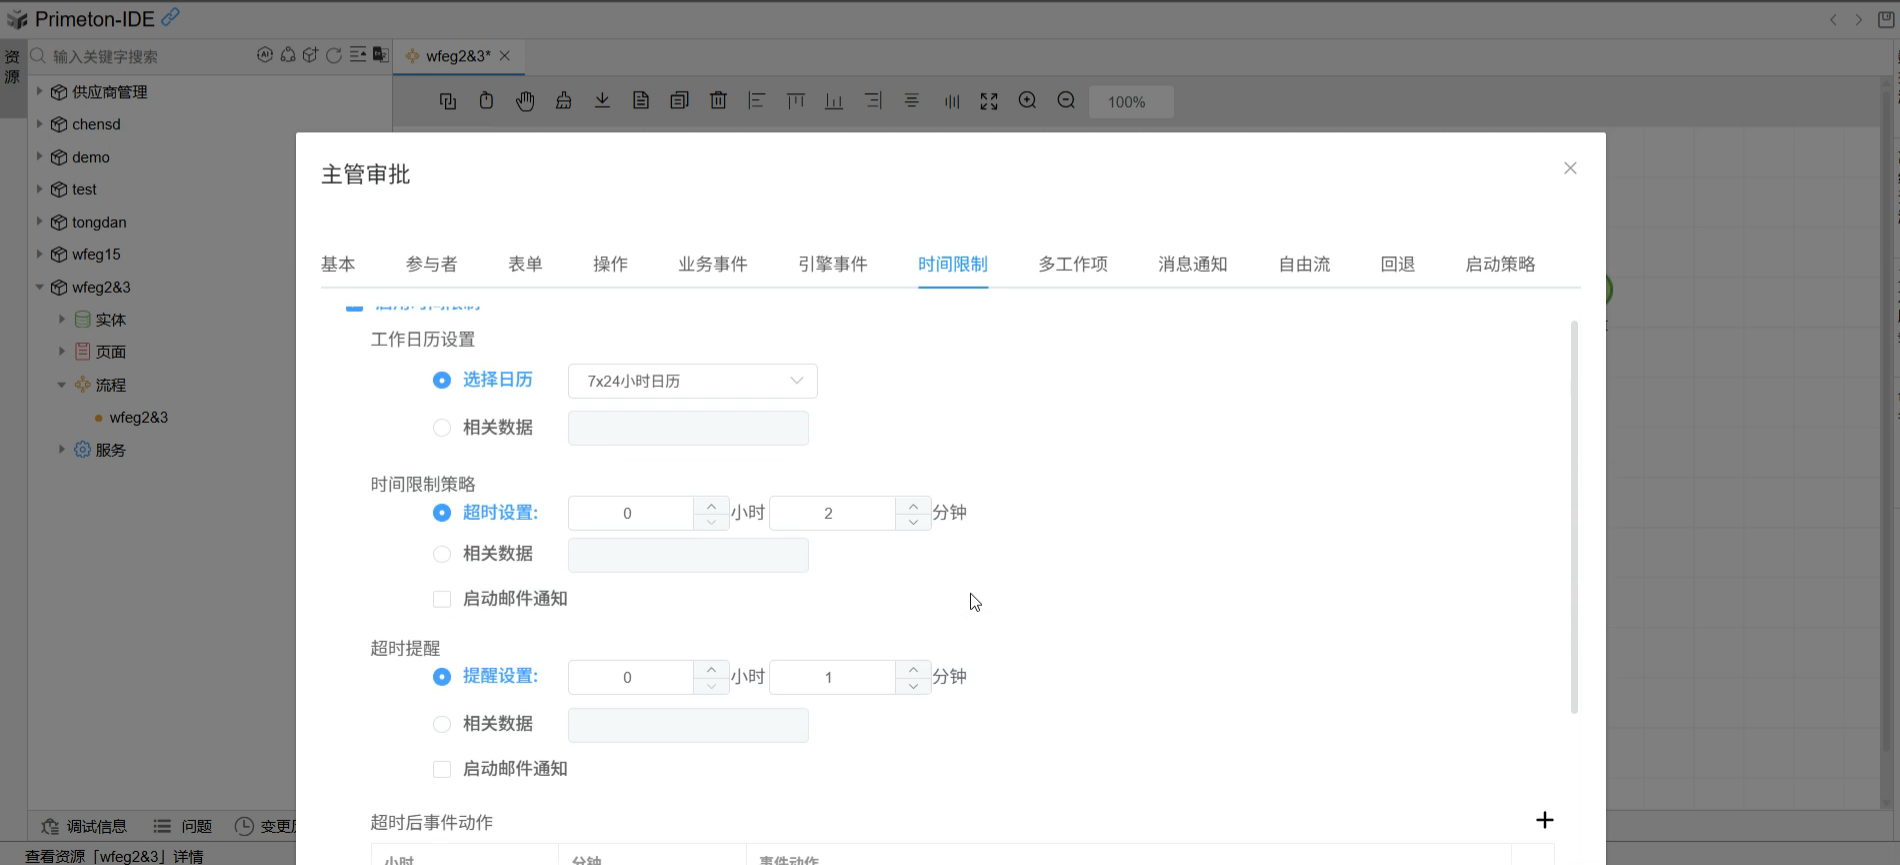Switch to the 参与者 tab

431,264
